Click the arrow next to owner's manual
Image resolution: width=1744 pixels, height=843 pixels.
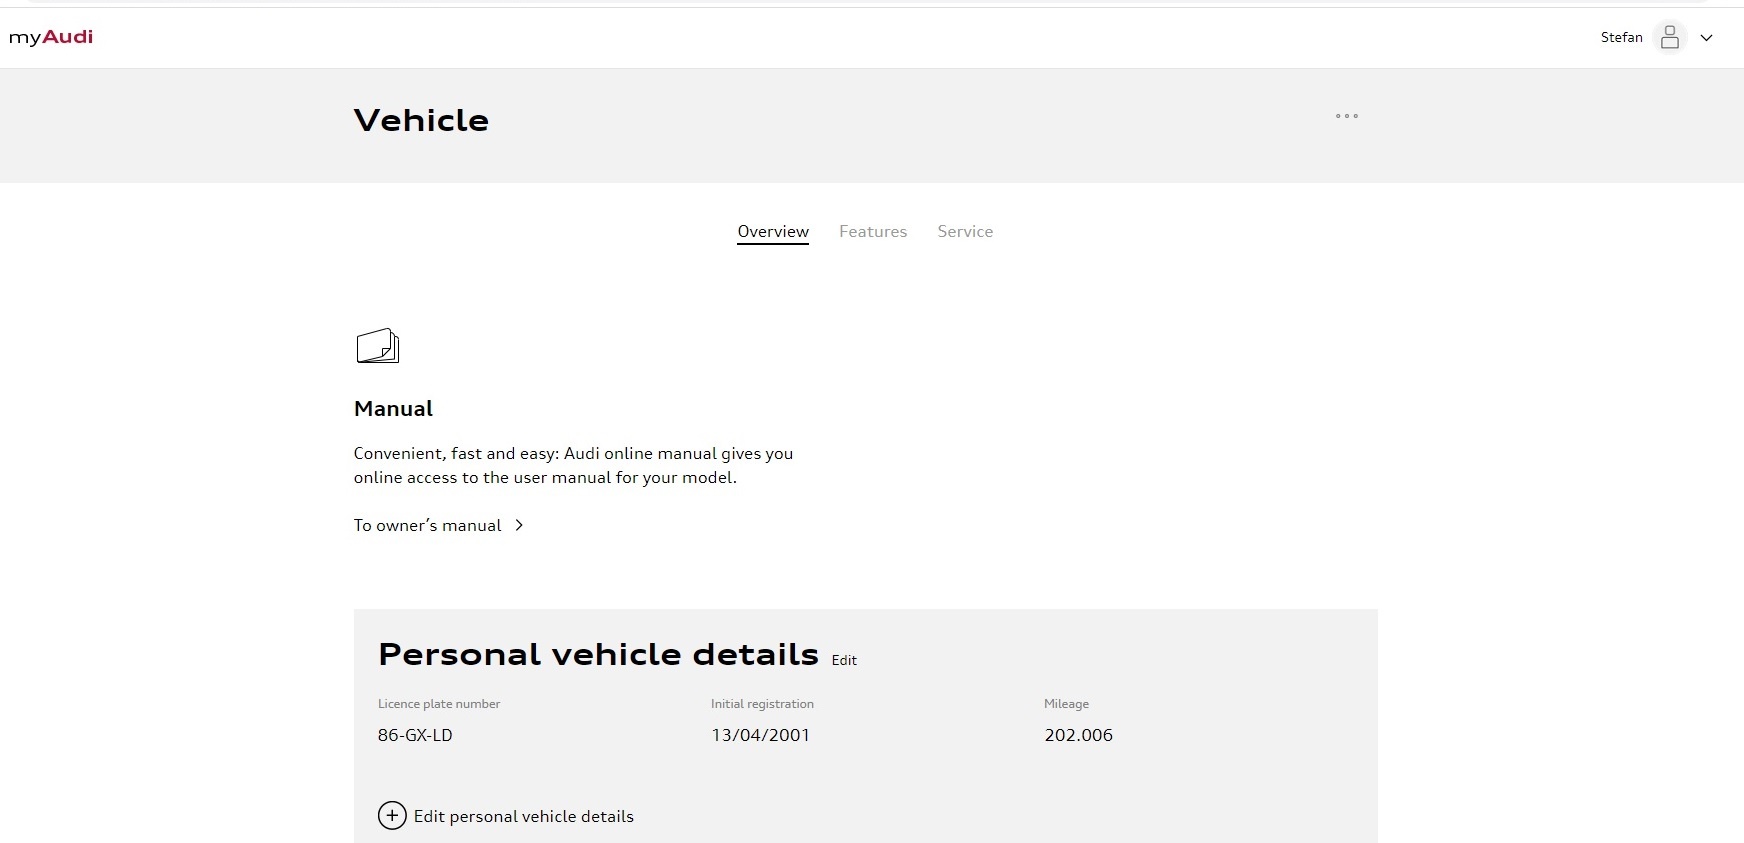(x=519, y=525)
